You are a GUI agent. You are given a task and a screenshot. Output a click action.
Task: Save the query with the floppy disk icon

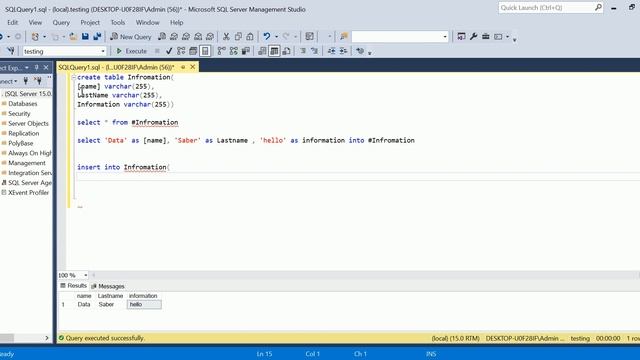(x=85, y=37)
